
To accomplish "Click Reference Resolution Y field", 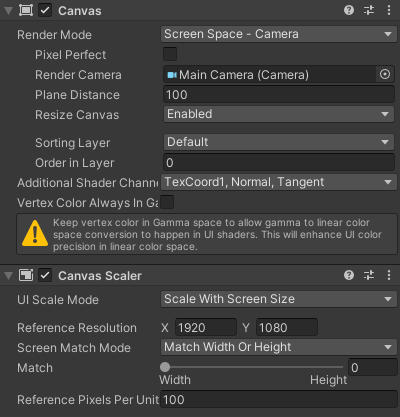I will click(x=287, y=327).
